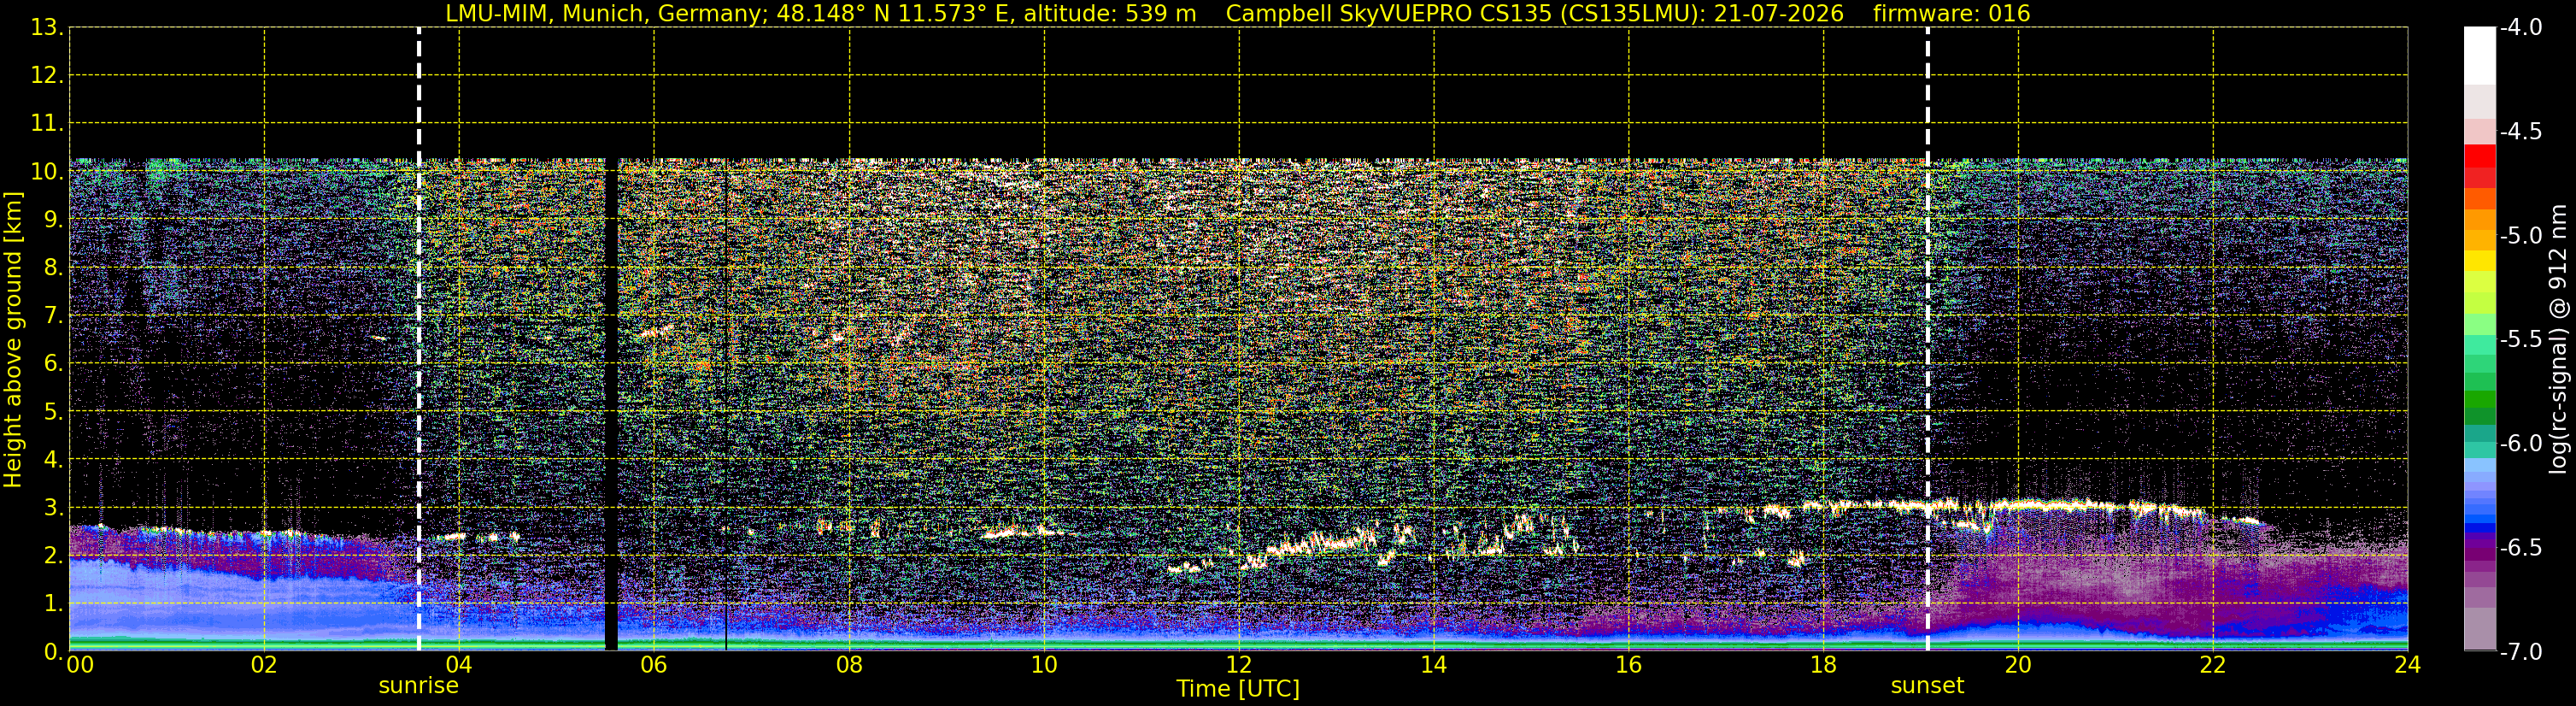
Task: Click the "20" time axis tick label
Action: pos(2018,665)
